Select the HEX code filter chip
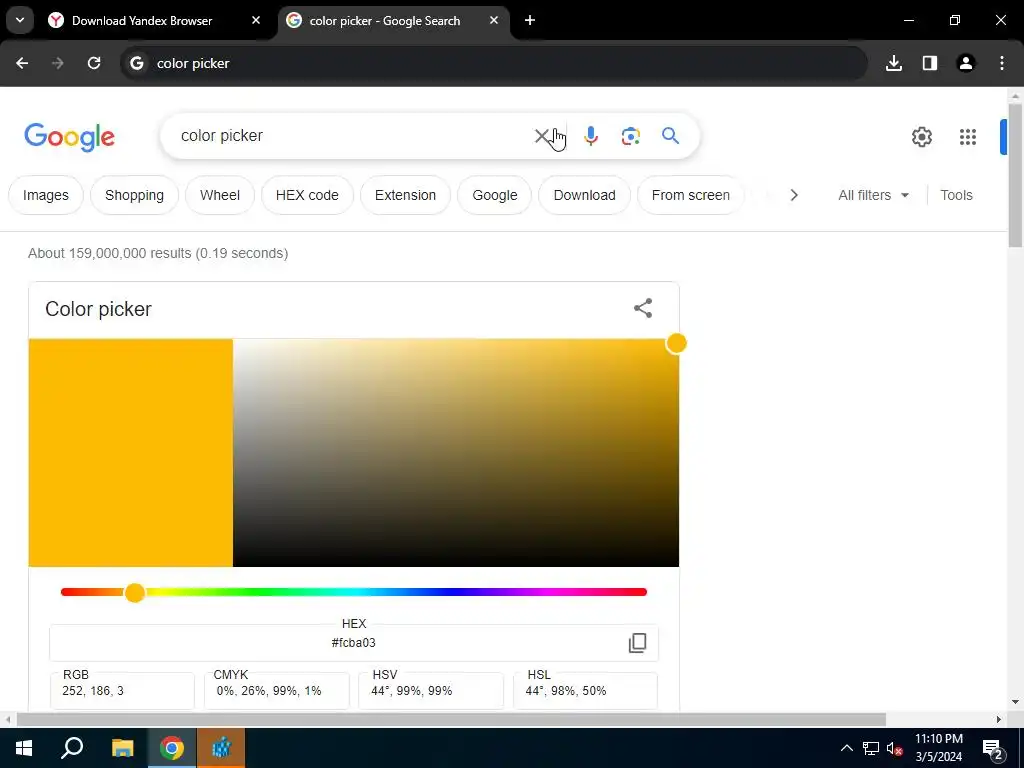Viewport: 1024px width, 768px height. [307, 195]
